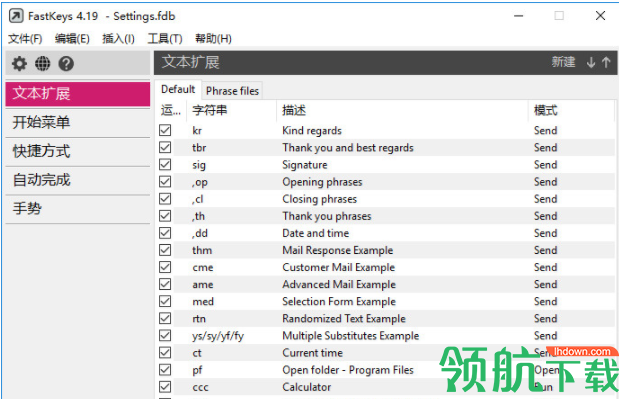This screenshot has width=619, height=399.
Task: Sort by the 字符串 column header
Action: click(x=232, y=111)
